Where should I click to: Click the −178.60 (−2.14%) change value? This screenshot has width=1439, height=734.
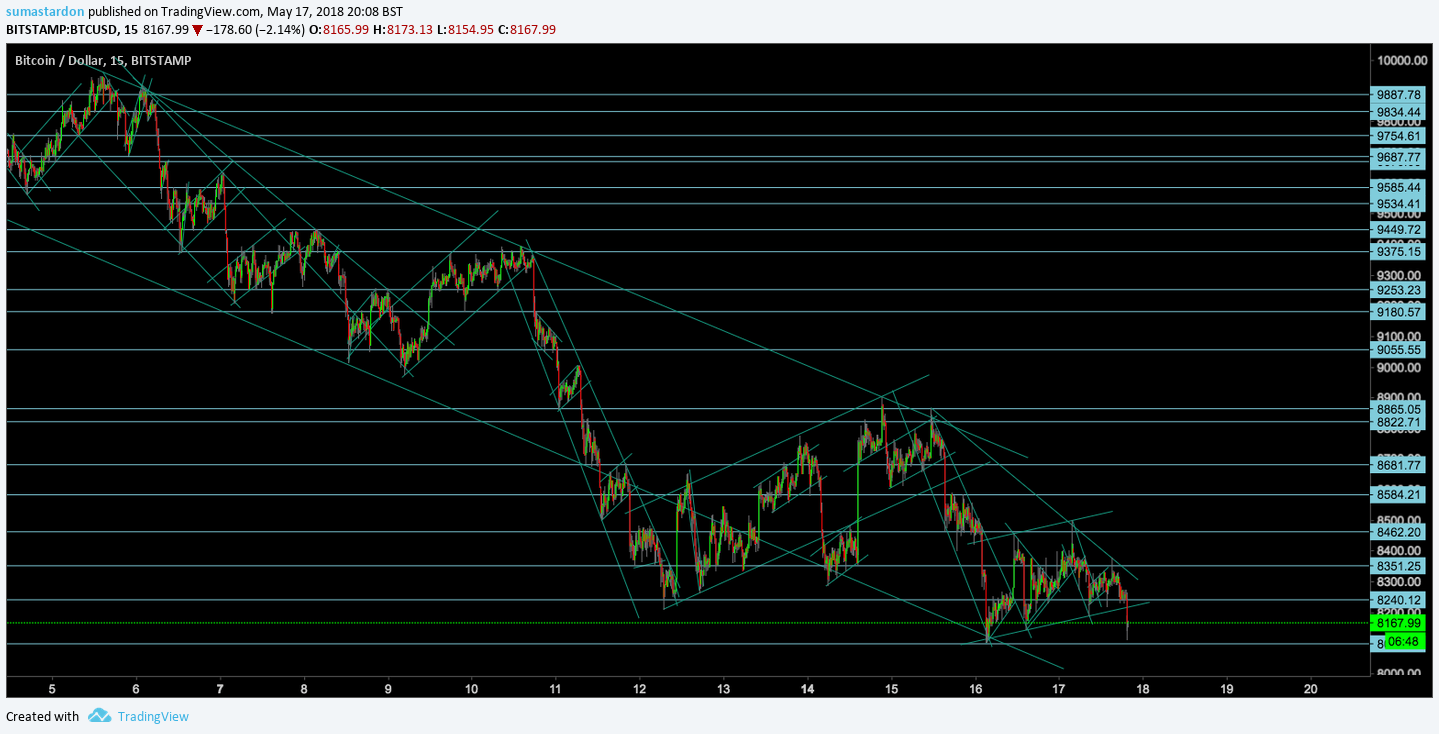click(x=255, y=29)
